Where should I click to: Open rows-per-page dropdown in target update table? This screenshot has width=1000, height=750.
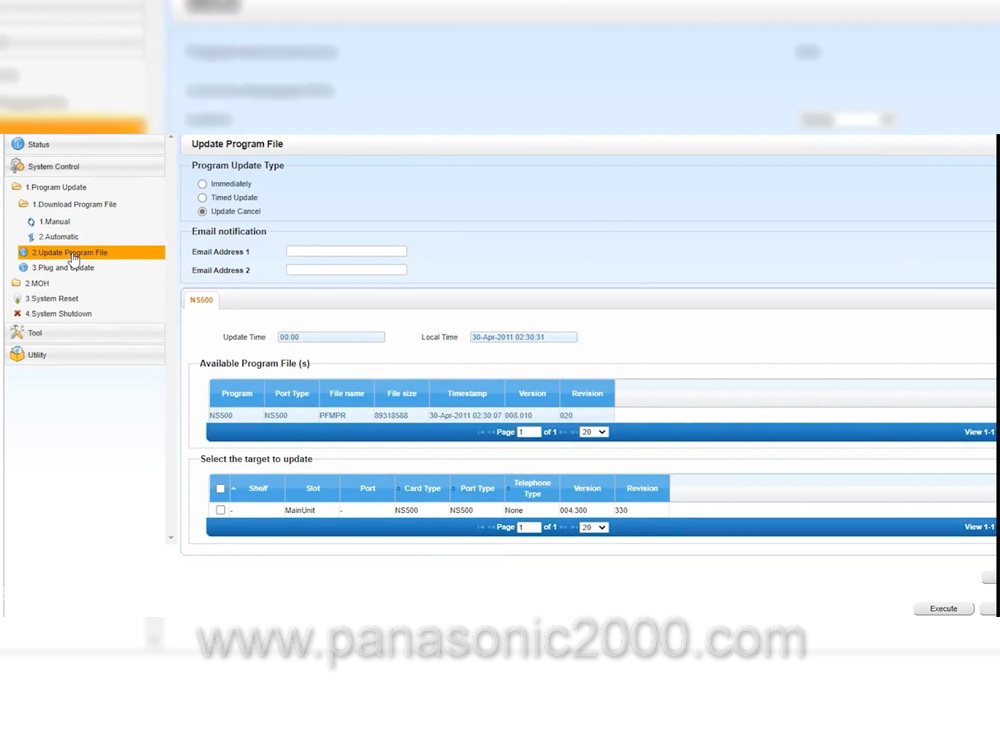(x=594, y=527)
